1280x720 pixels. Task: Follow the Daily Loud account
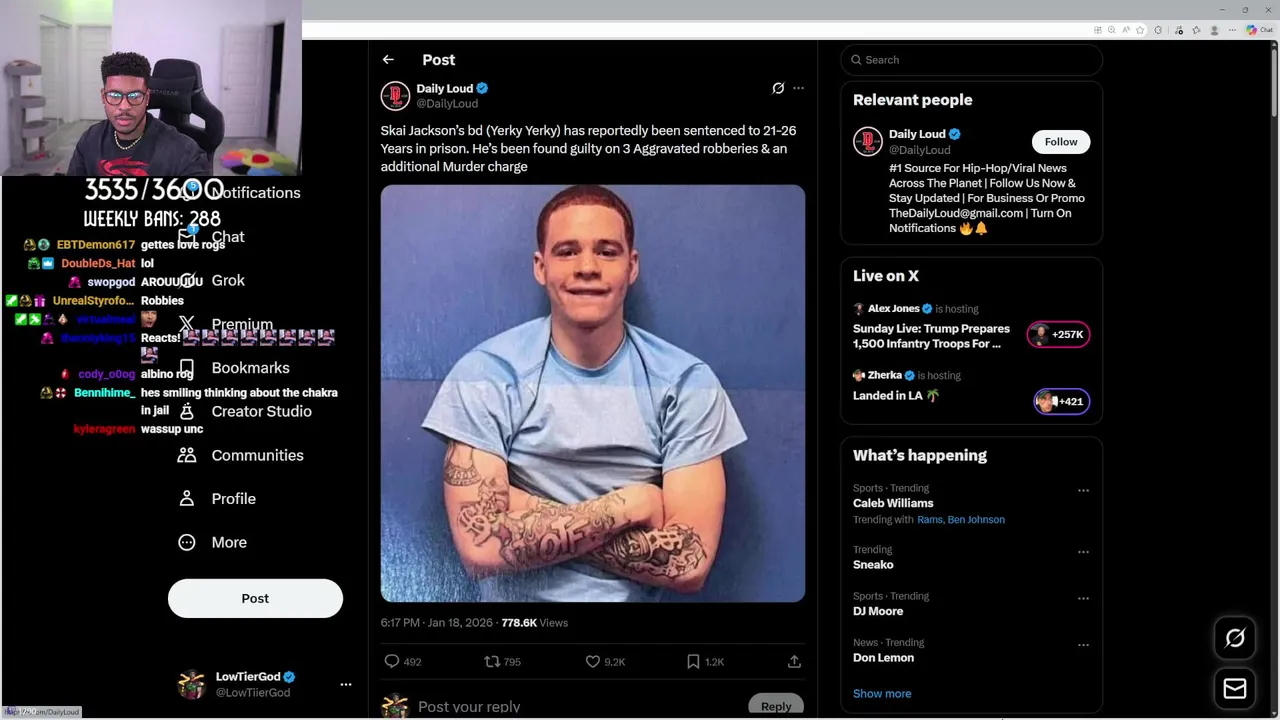coord(1061,142)
